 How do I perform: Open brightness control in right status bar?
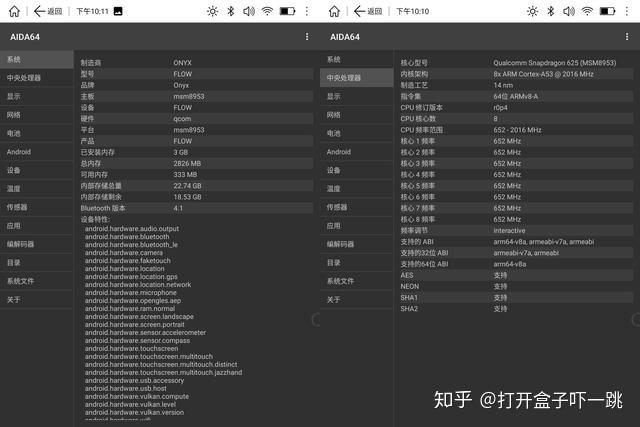pos(532,11)
